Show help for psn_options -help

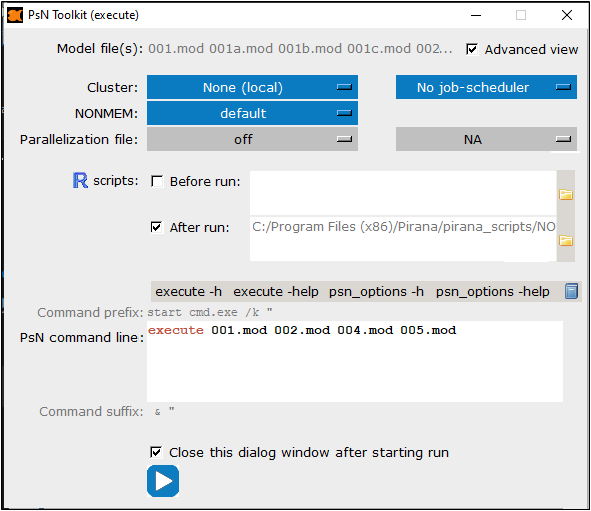pos(493,292)
